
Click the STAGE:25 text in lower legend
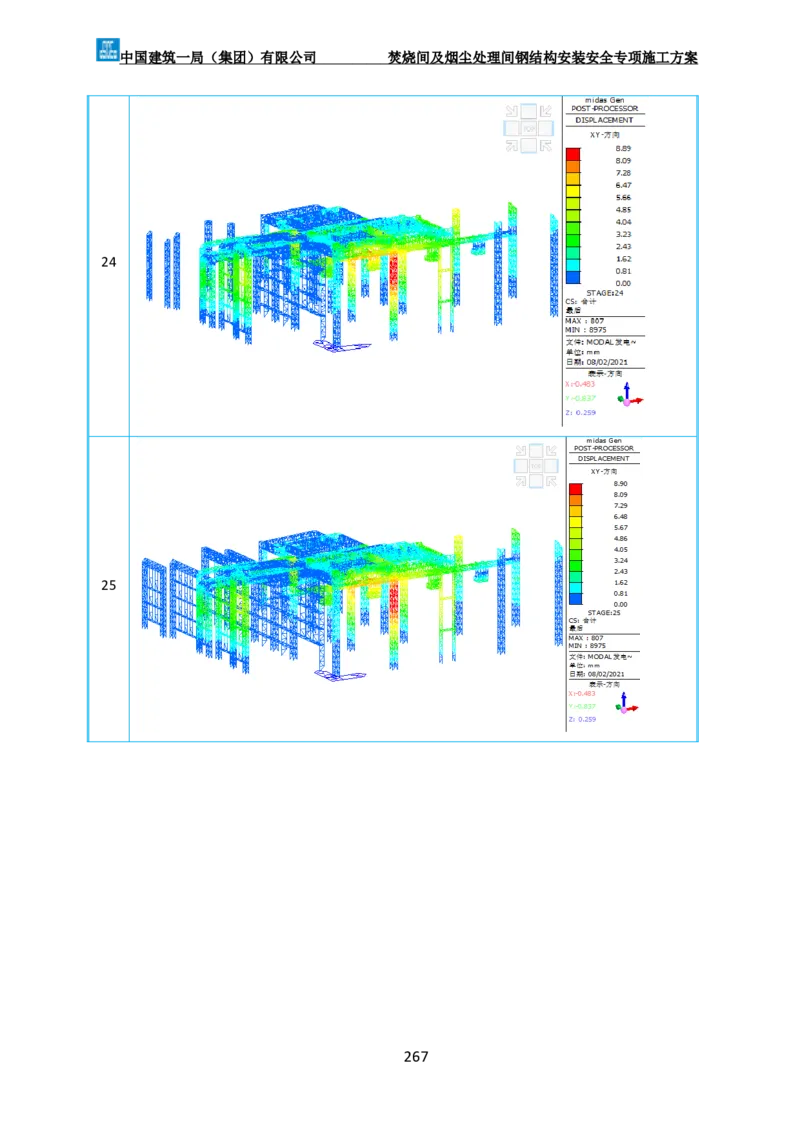[x=606, y=612]
